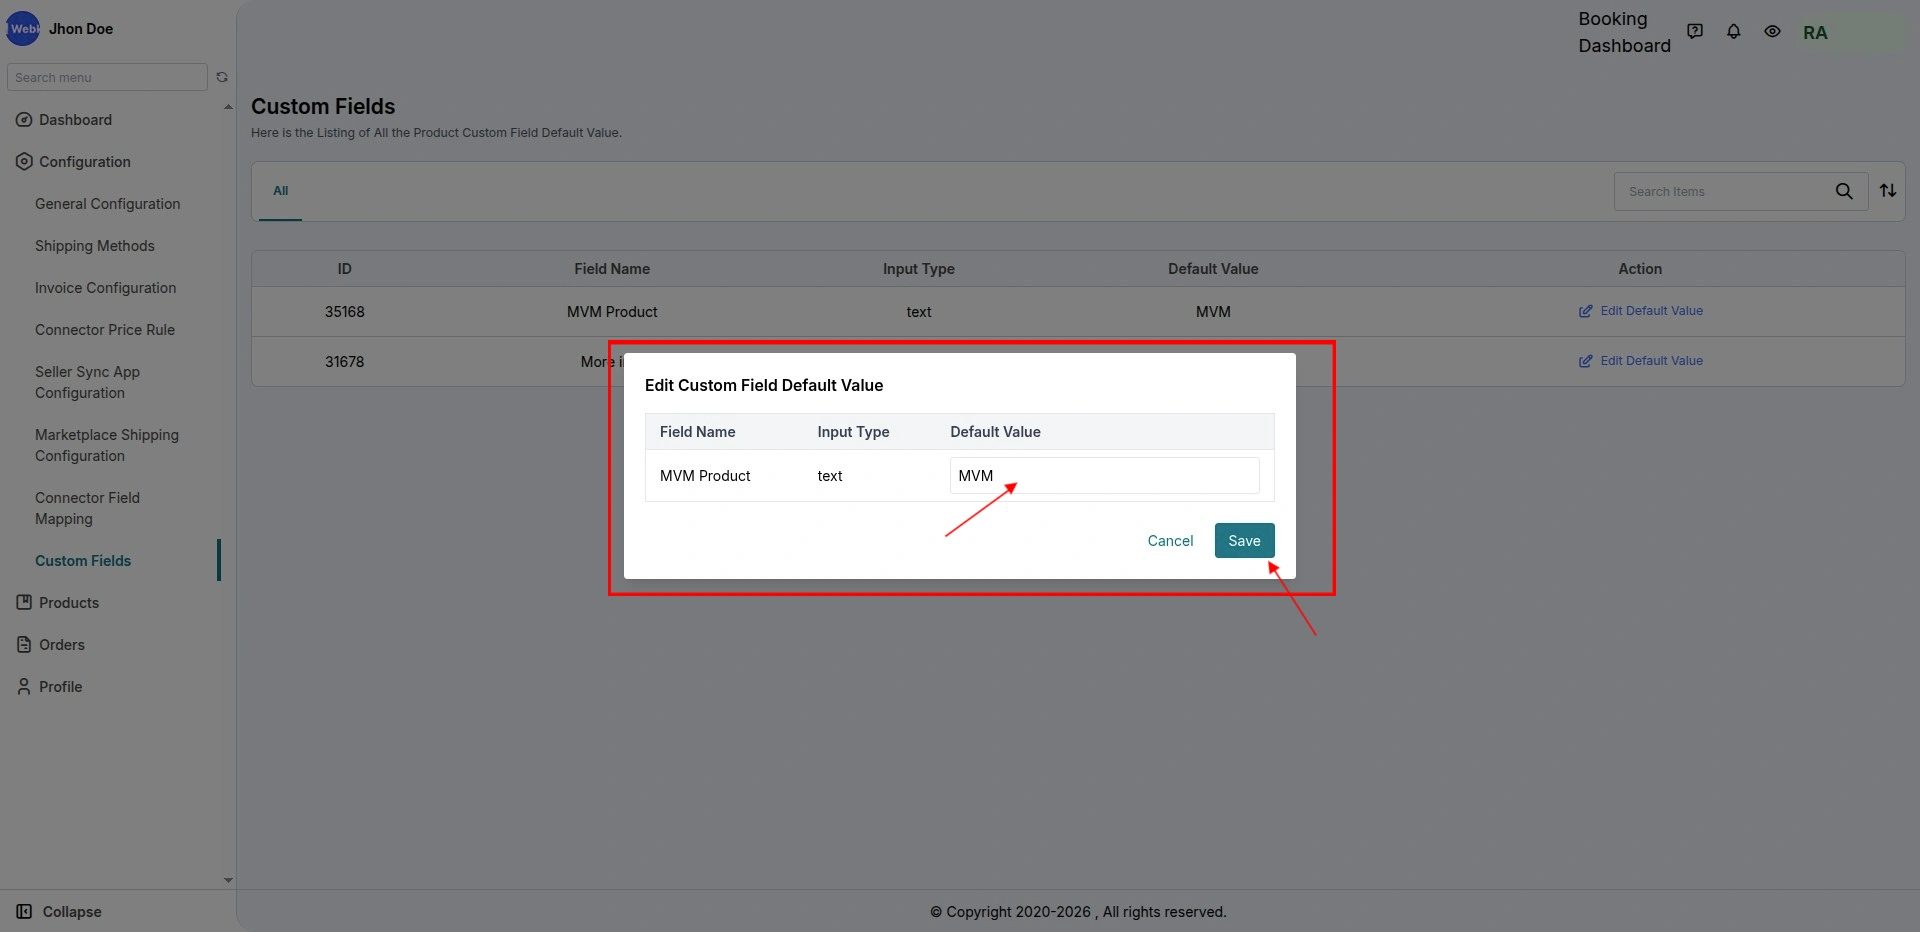Click the search magnifier icon
1920x932 pixels.
(1844, 191)
